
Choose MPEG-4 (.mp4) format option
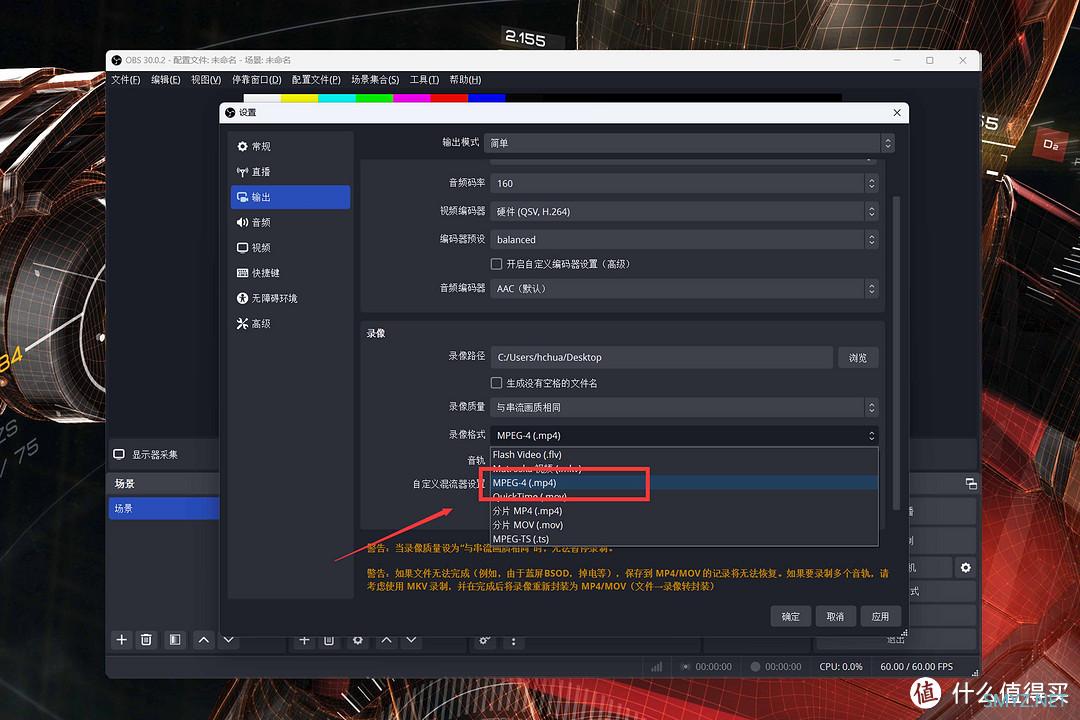[x=684, y=483]
